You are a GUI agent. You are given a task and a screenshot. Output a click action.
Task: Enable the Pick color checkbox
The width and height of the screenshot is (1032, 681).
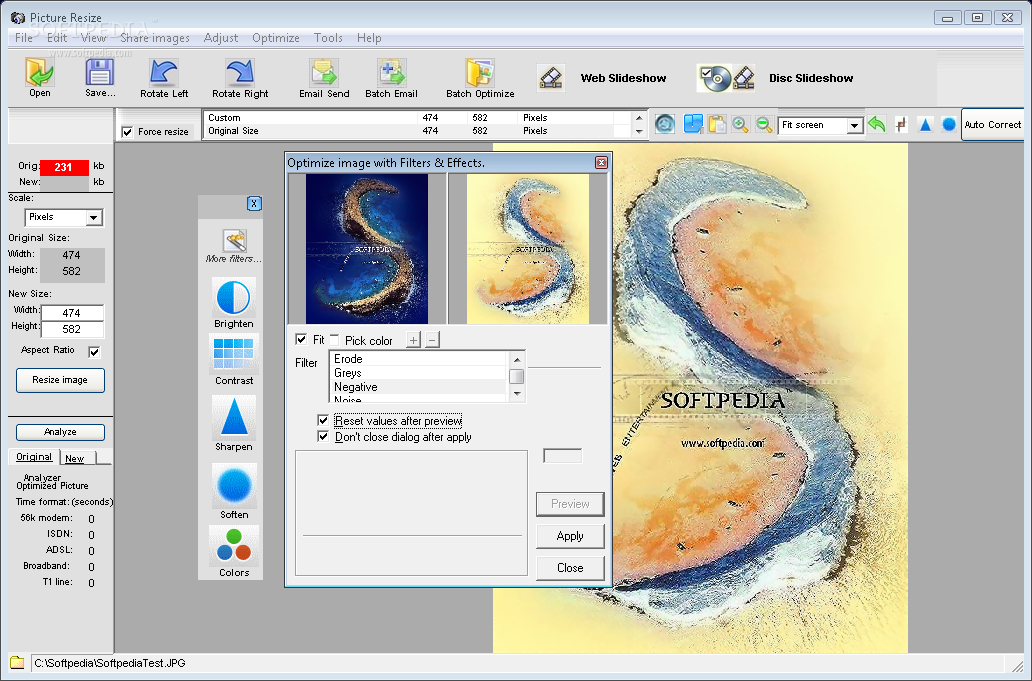click(x=334, y=340)
